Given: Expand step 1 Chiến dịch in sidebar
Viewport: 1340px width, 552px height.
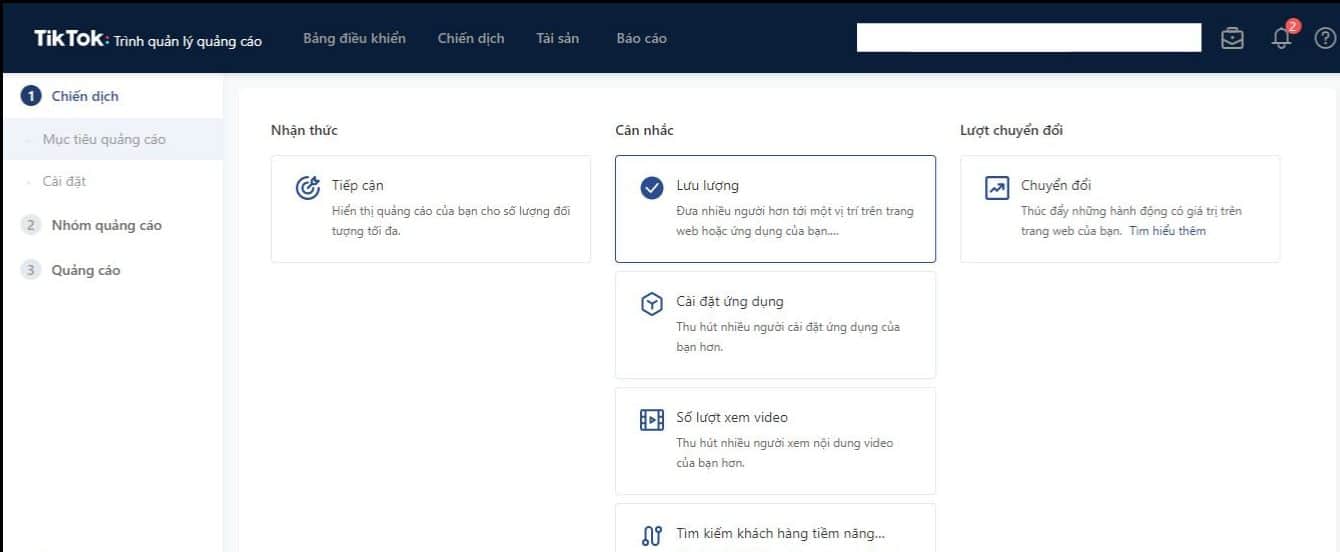Looking at the screenshot, I should tap(85, 96).
